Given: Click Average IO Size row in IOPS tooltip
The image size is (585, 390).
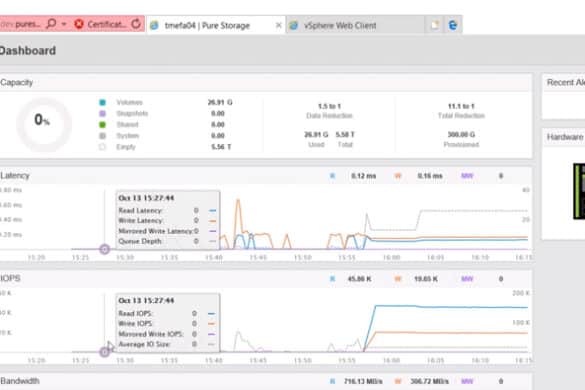Looking at the screenshot, I should tap(167, 344).
